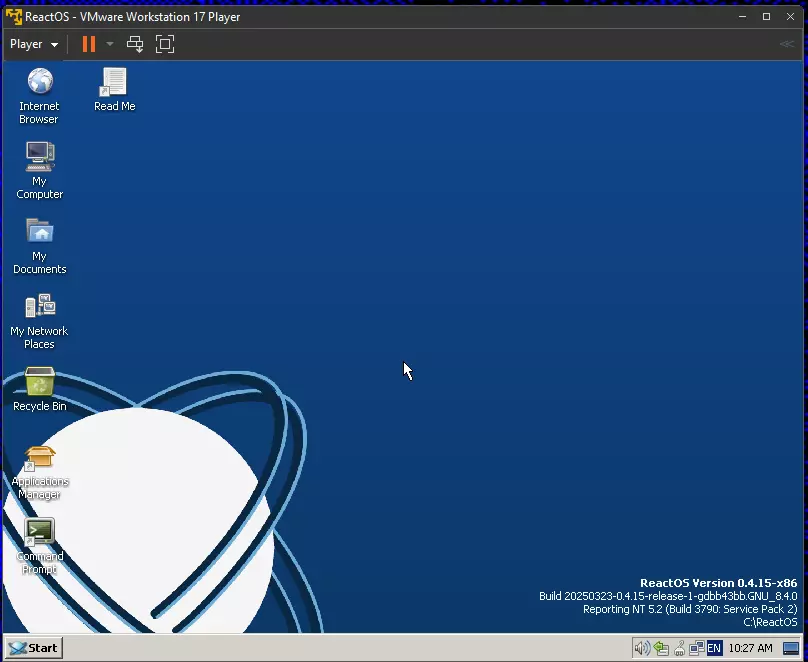Open the Player menu

pyautogui.click(x=33, y=44)
